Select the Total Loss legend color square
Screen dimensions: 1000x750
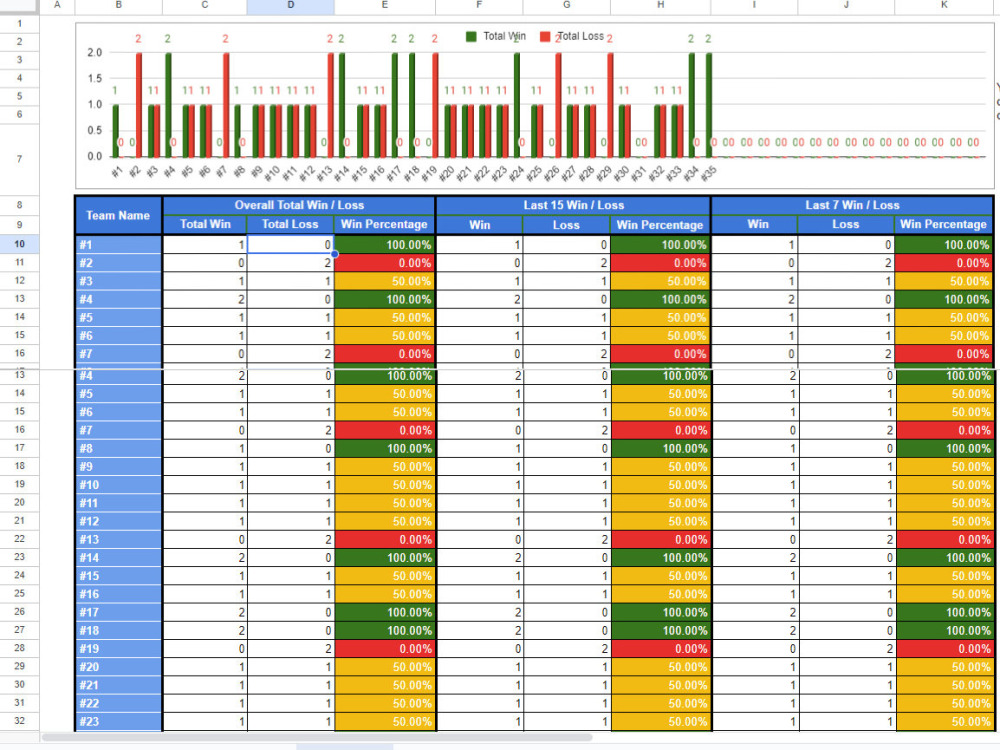click(545, 36)
